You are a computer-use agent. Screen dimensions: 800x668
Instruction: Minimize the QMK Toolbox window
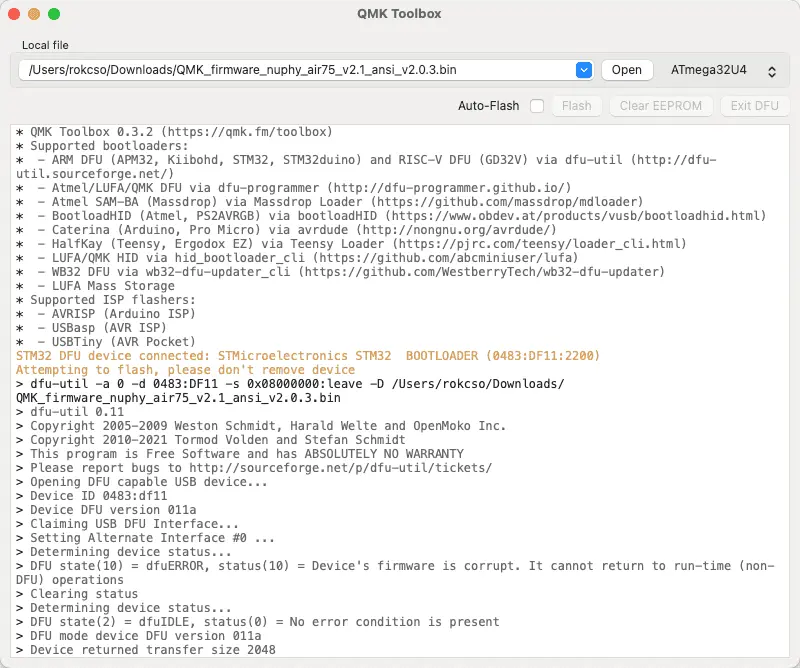(34, 14)
